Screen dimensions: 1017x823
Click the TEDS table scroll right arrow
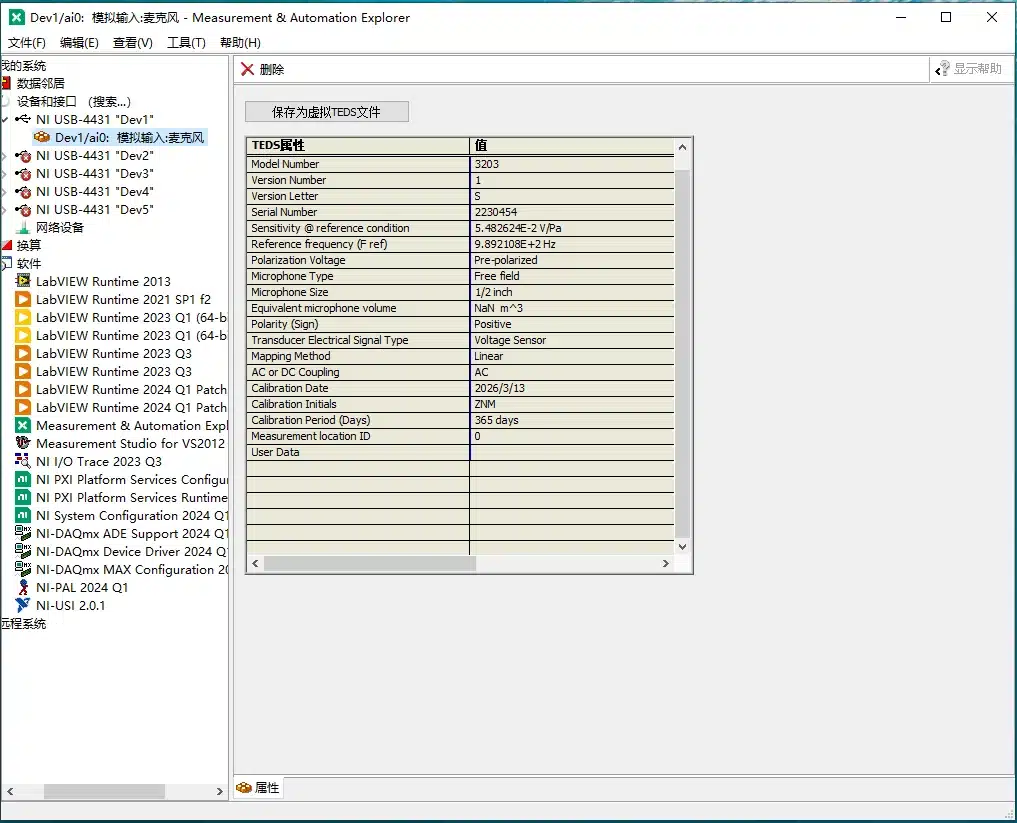[665, 564]
